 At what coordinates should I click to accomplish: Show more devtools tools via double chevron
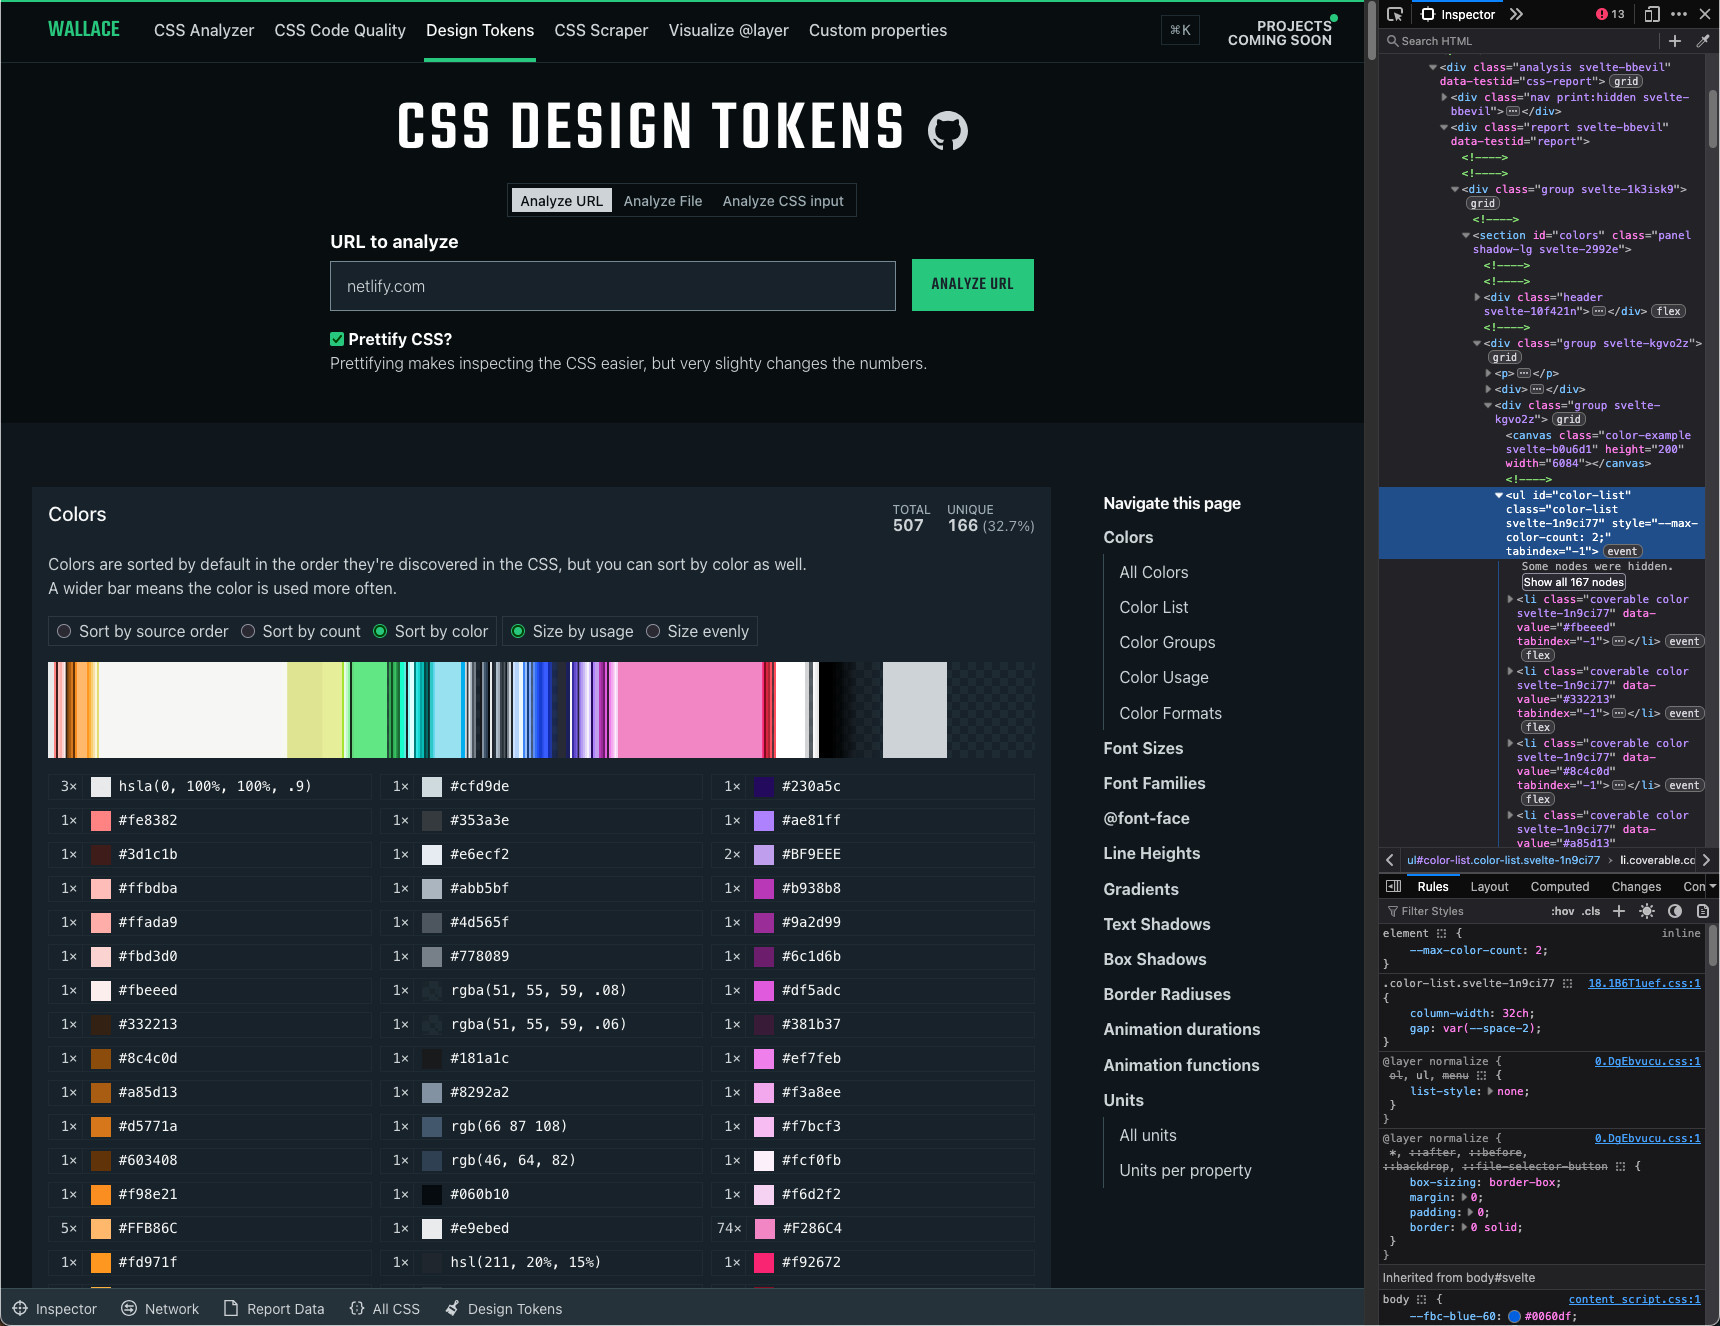pos(1516,14)
